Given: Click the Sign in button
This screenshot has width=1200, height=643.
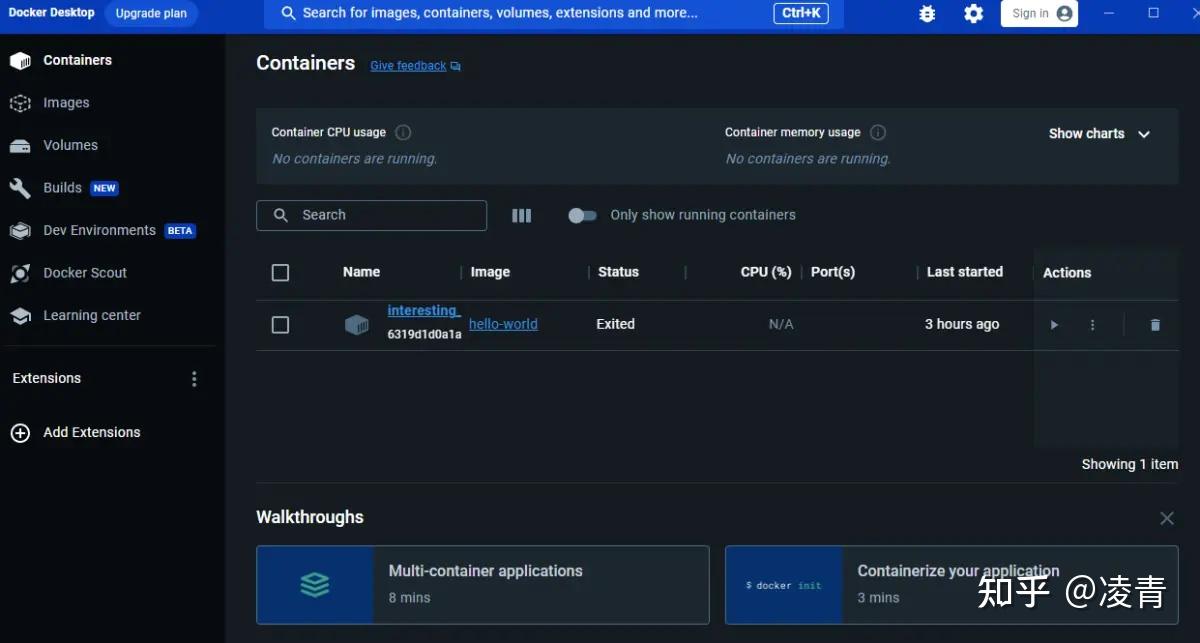Looking at the screenshot, I should tap(1039, 14).
